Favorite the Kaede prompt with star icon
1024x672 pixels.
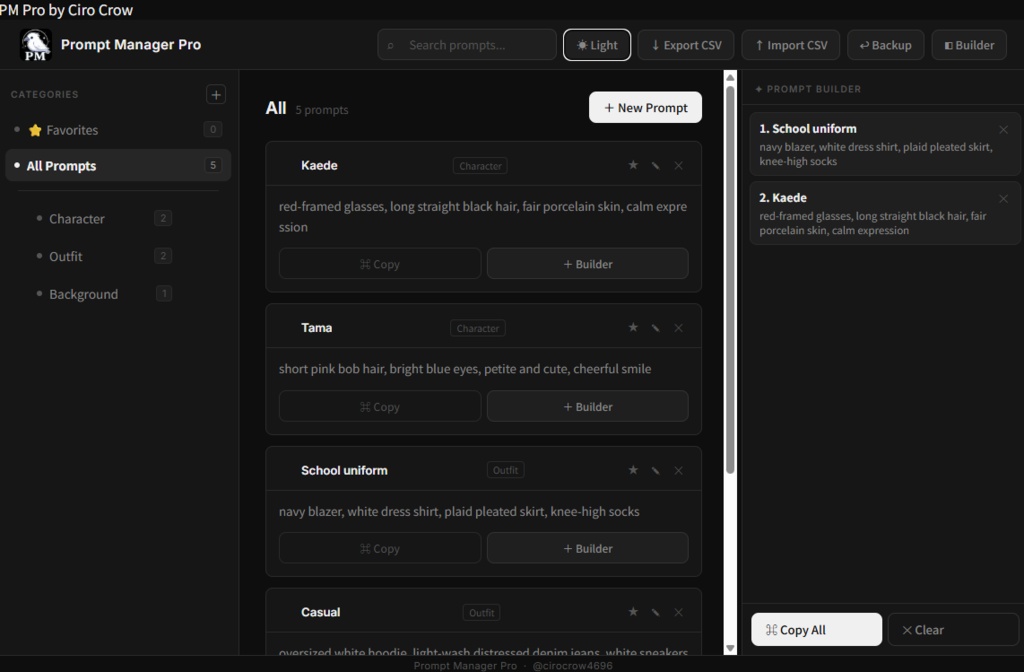point(633,165)
